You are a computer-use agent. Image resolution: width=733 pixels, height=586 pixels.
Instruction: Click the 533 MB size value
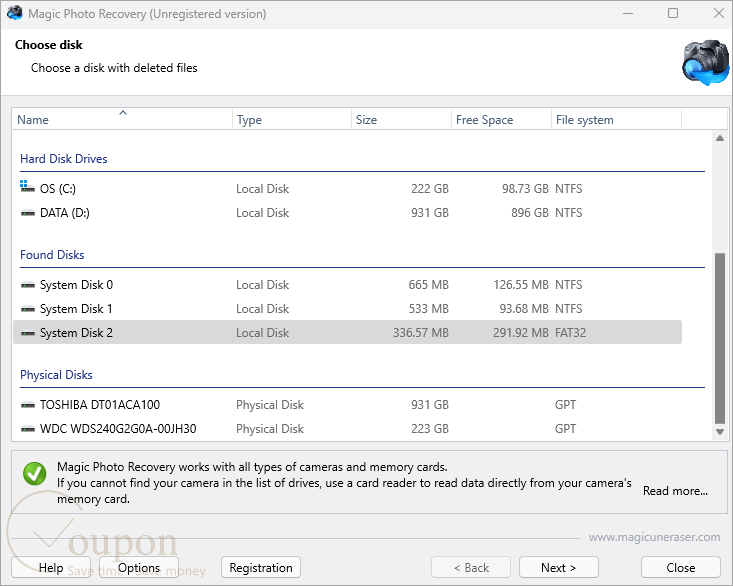point(428,309)
